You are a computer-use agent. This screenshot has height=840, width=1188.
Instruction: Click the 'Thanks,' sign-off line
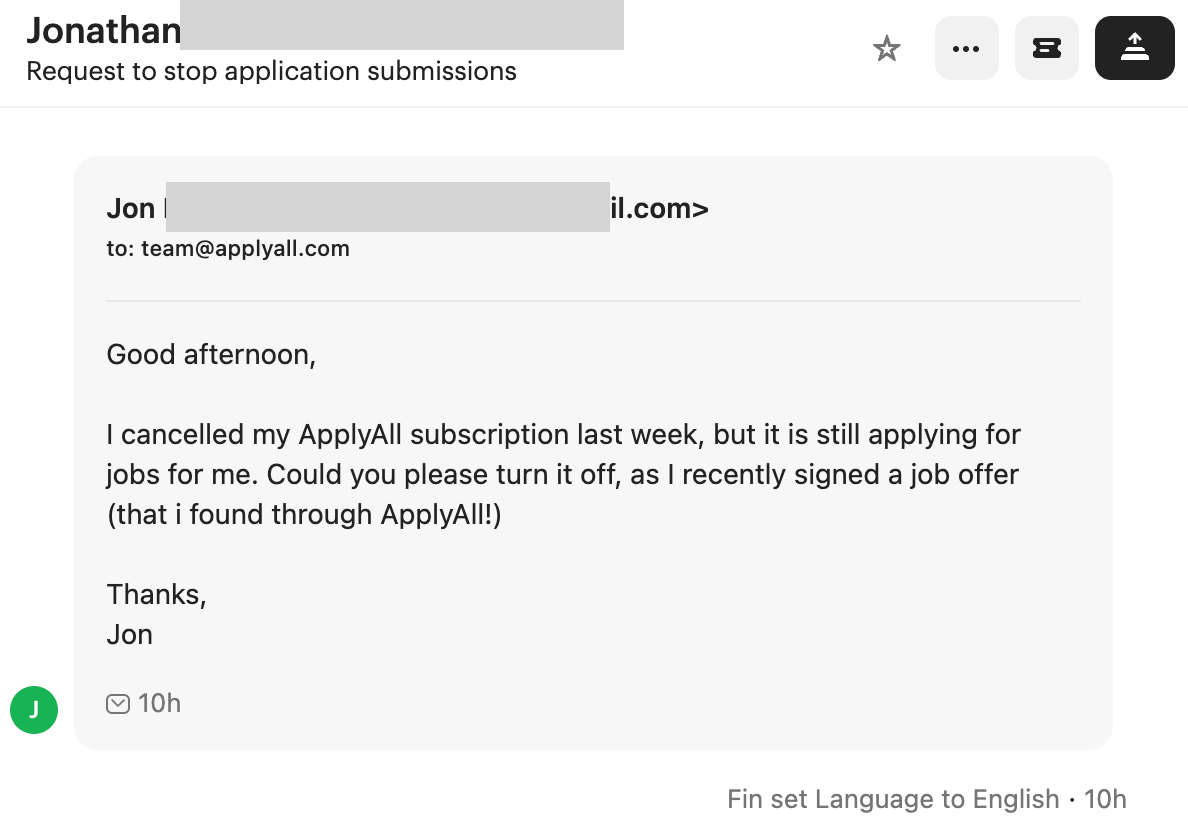coord(156,595)
